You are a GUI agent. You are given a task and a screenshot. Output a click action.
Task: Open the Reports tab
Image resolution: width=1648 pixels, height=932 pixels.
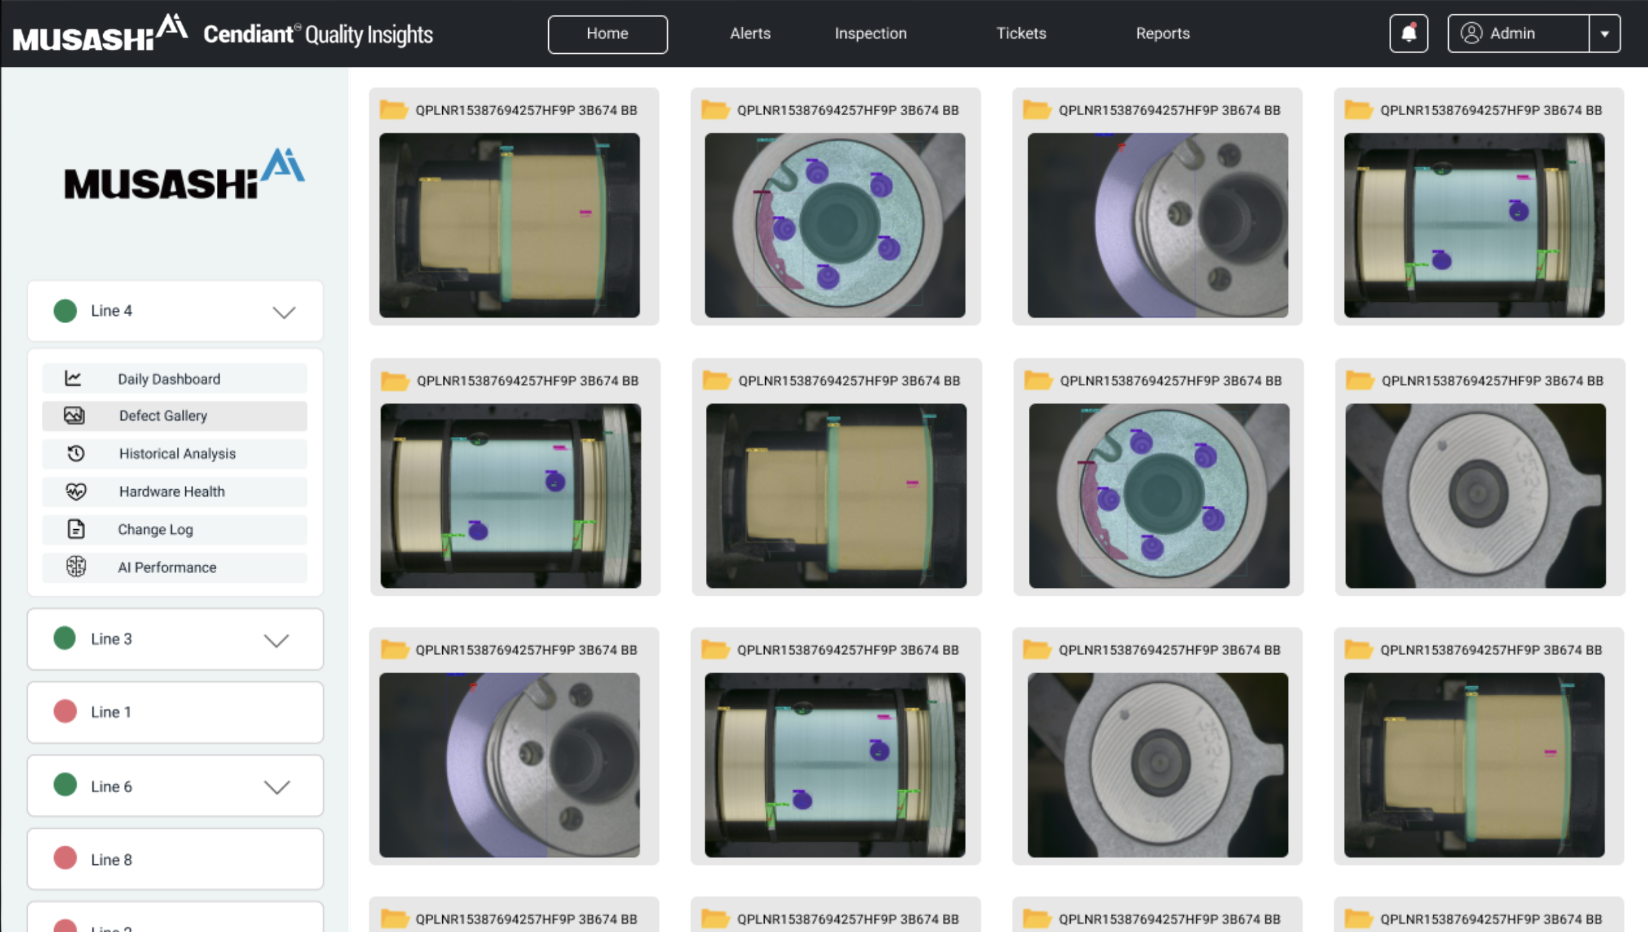tap(1163, 34)
